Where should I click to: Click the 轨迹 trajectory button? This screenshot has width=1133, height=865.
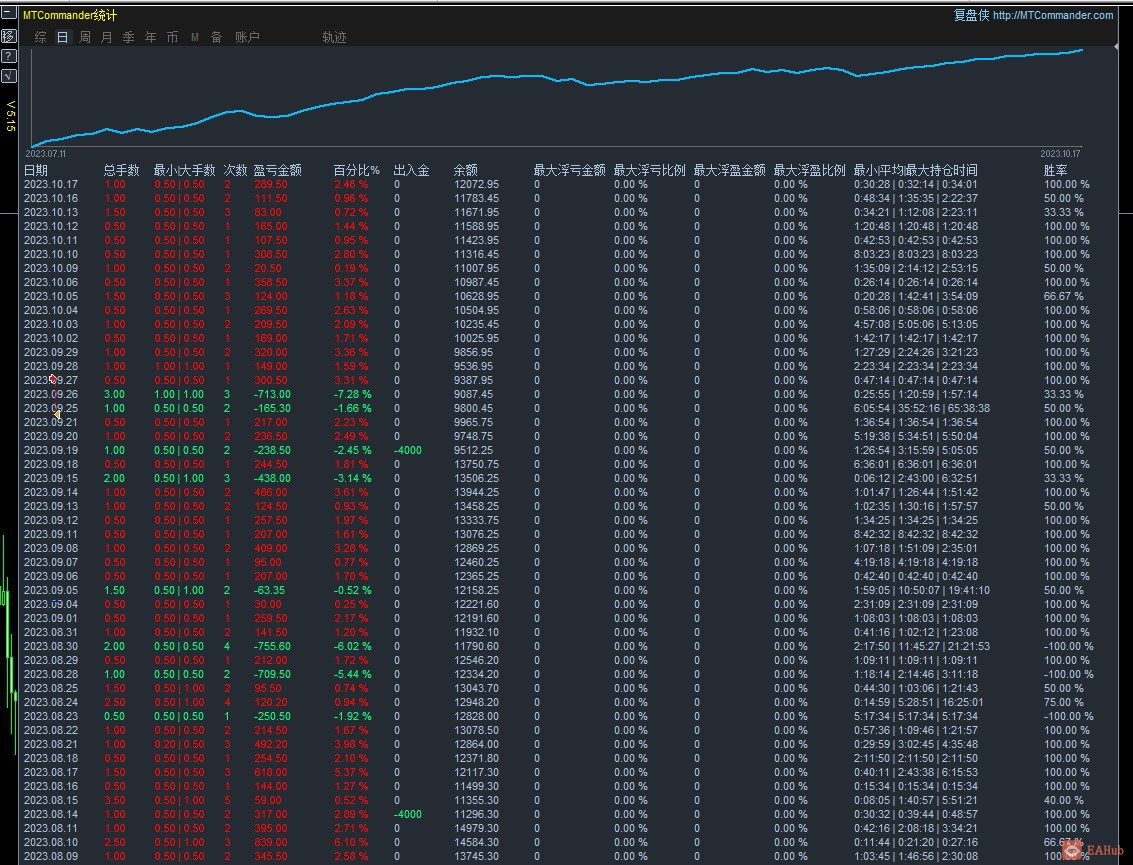point(334,38)
